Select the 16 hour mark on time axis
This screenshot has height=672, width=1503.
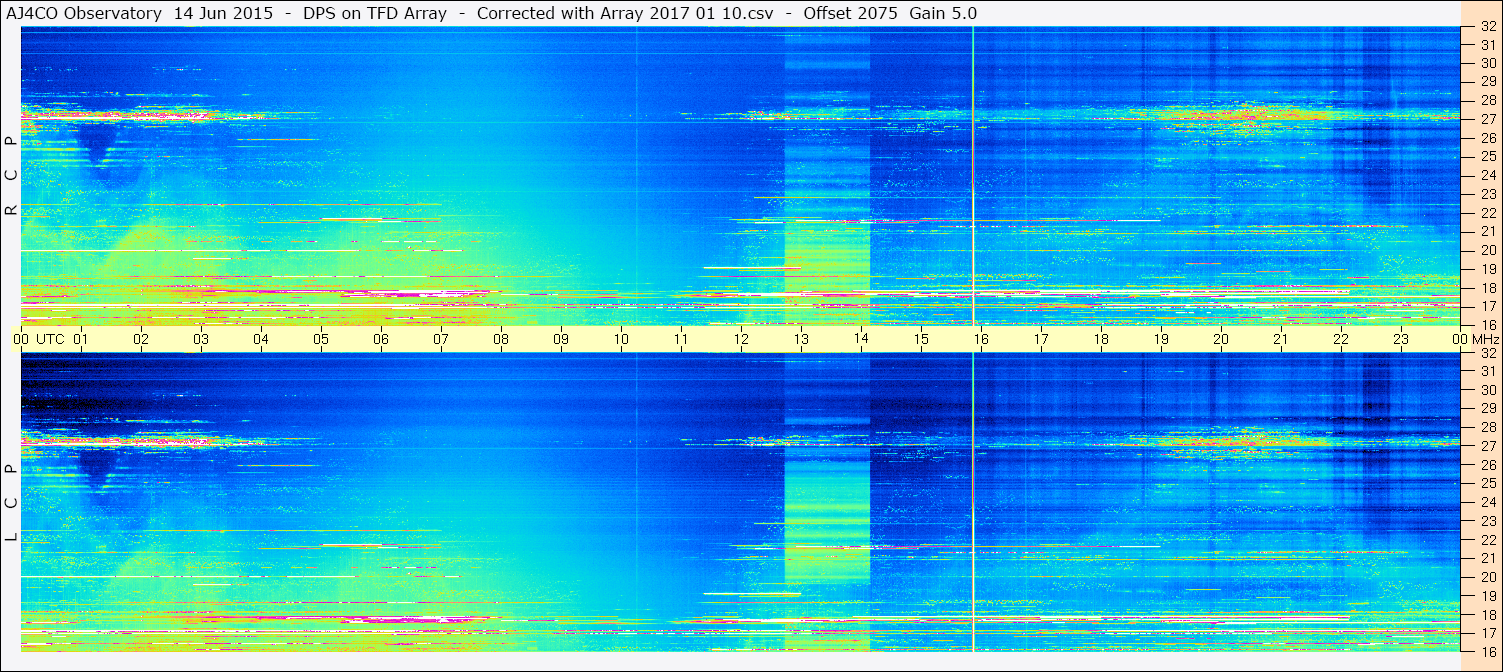(981, 339)
